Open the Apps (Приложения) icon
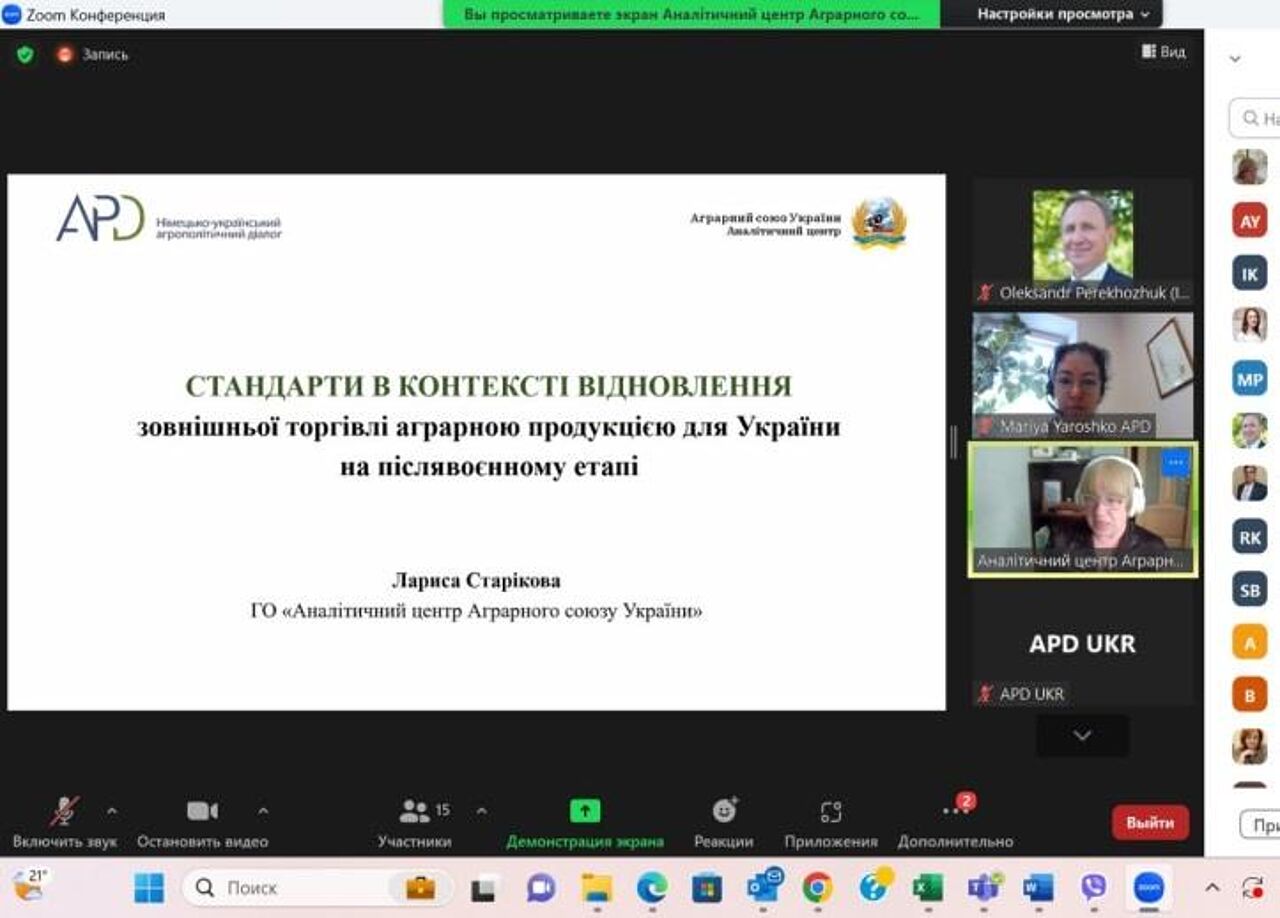 coord(830,811)
